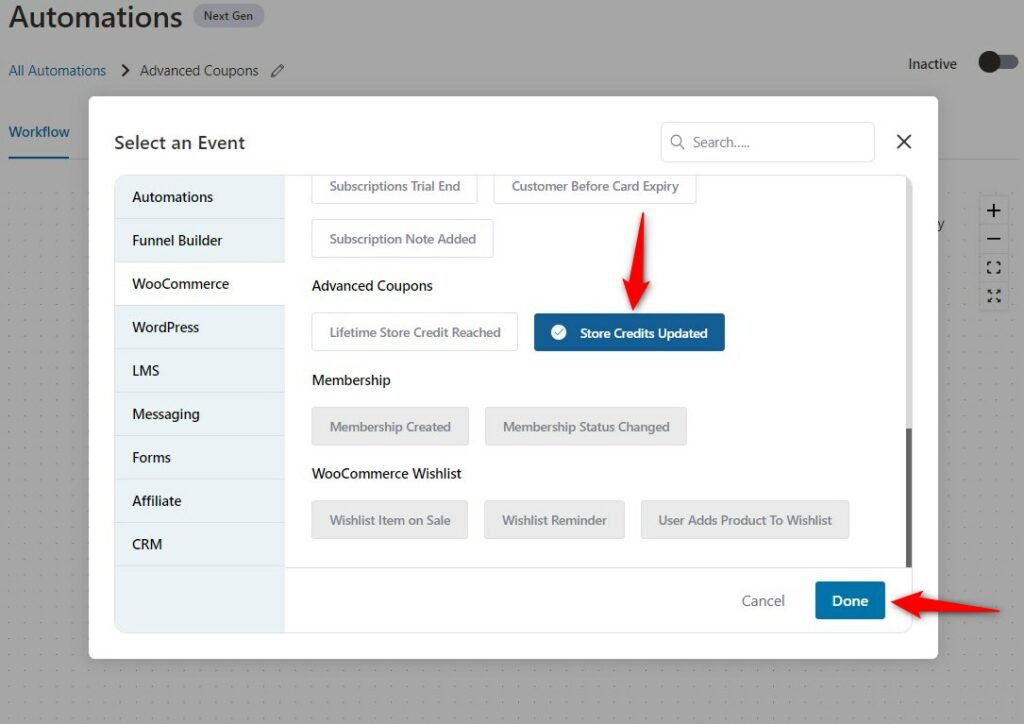Click the event list scrollbar thumb
This screenshot has height=724, width=1024.
[908, 497]
